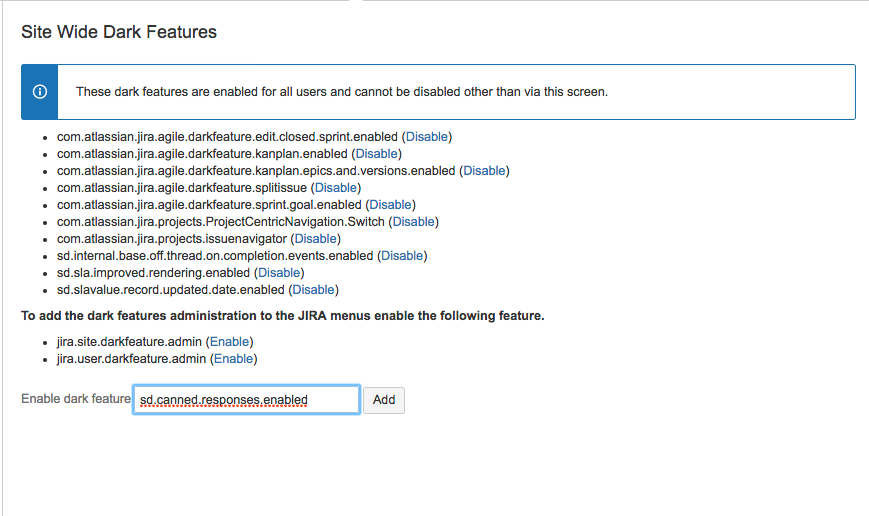Click the bold JIRA menus instruction text
This screenshot has width=869, height=516.
[283, 316]
